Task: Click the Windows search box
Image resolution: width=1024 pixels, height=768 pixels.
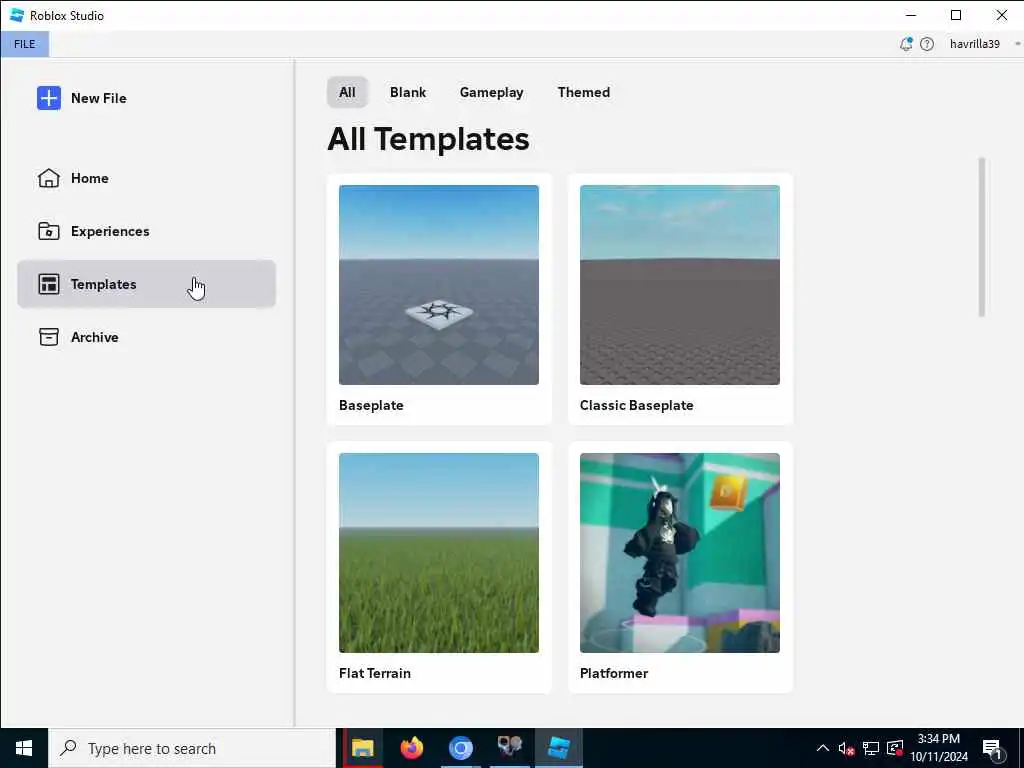Action: pos(192,748)
